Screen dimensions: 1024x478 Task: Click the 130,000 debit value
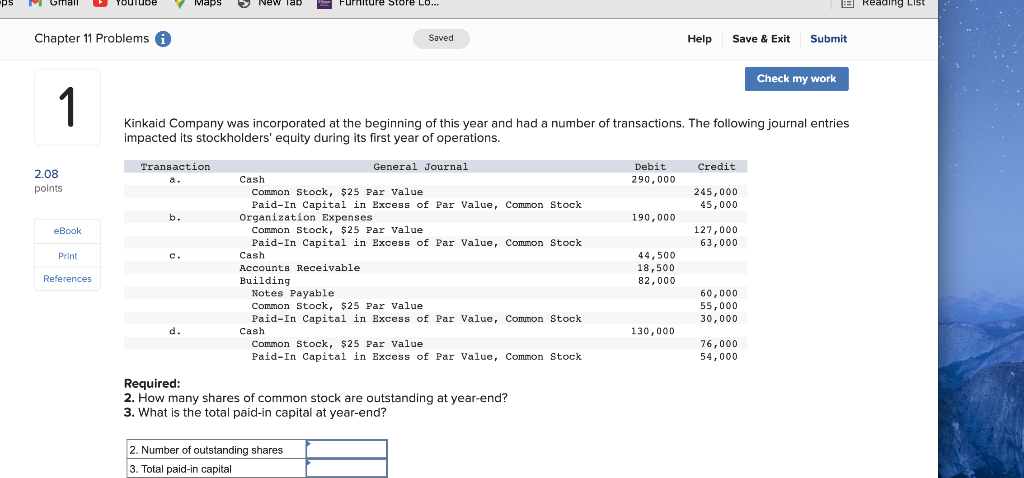coord(653,331)
